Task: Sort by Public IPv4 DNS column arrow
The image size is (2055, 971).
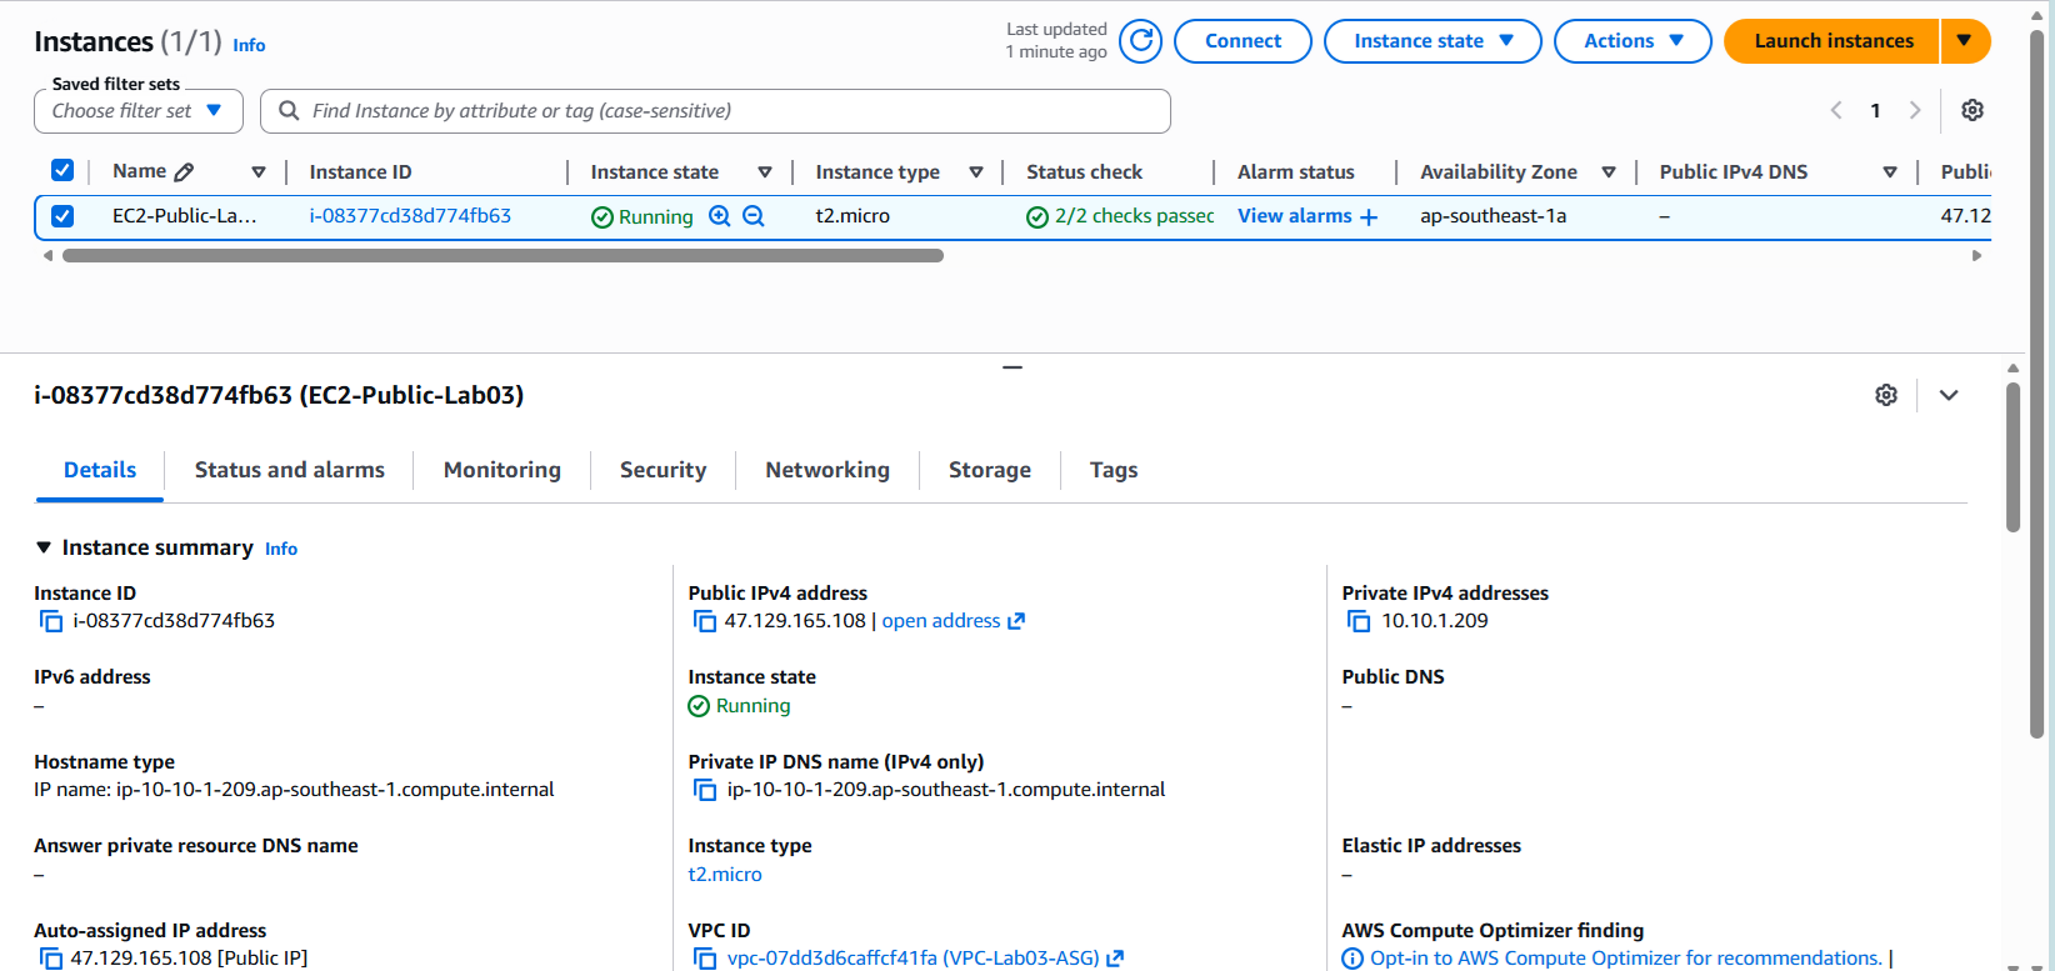Action: coord(1890,172)
